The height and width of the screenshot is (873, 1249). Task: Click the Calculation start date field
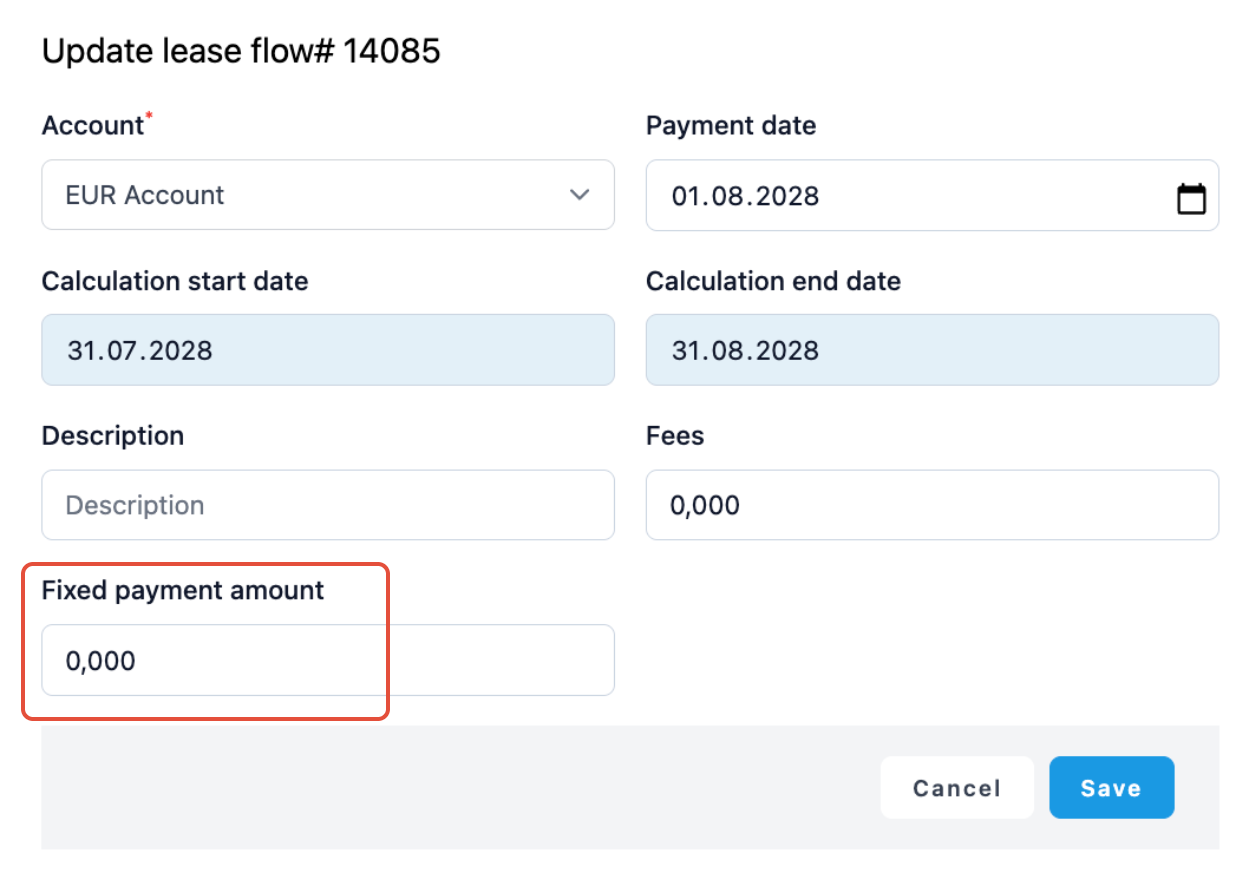click(327, 350)
